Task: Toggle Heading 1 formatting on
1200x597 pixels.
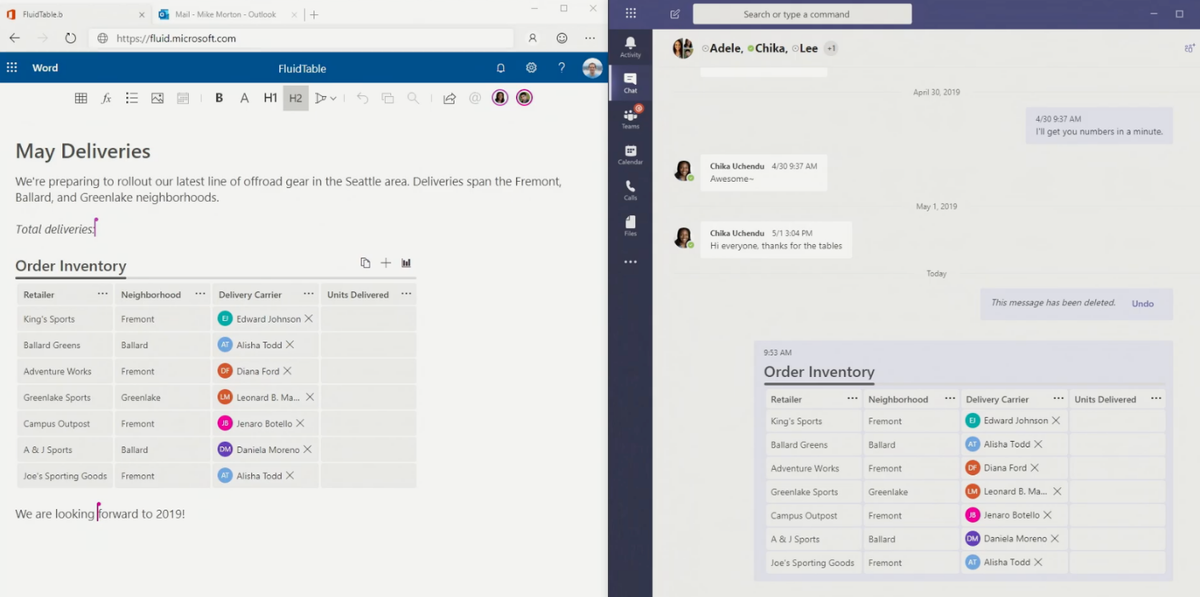Action: tap(270, 97)
